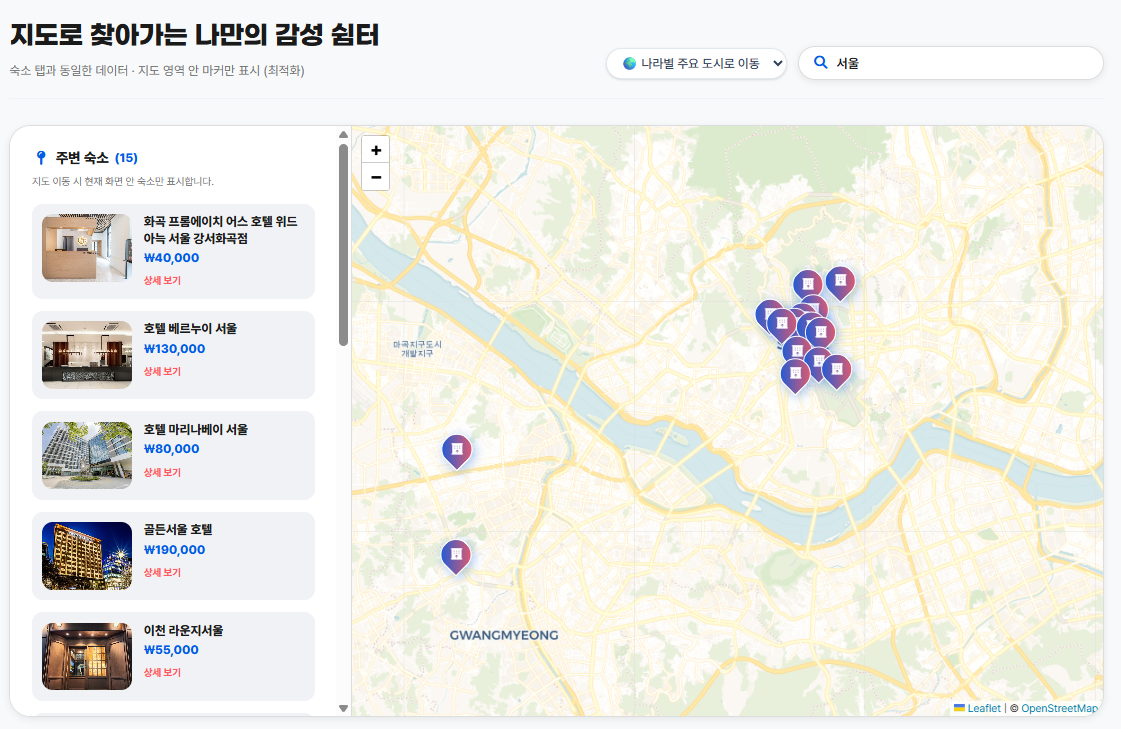Click the ₩40,000 price

point(172,258)
